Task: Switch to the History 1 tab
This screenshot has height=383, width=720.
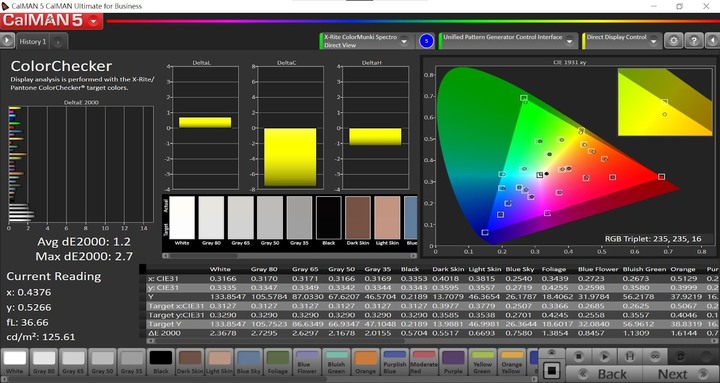Action: point(33,41)
